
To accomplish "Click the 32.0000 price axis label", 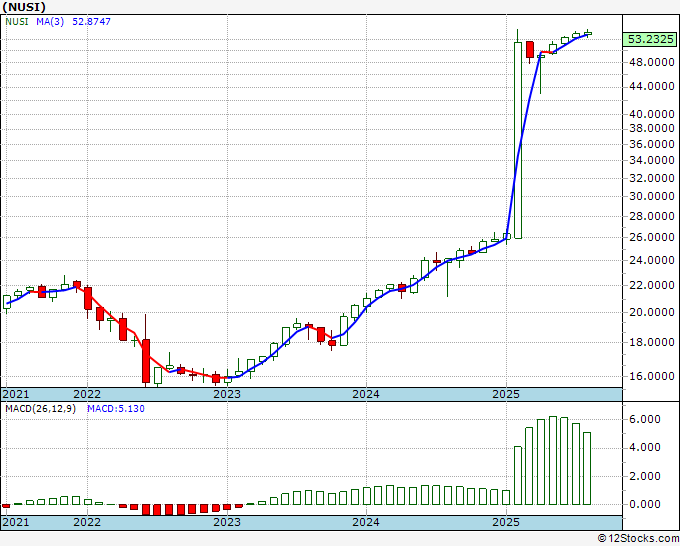I will click(x=651, y=178).
